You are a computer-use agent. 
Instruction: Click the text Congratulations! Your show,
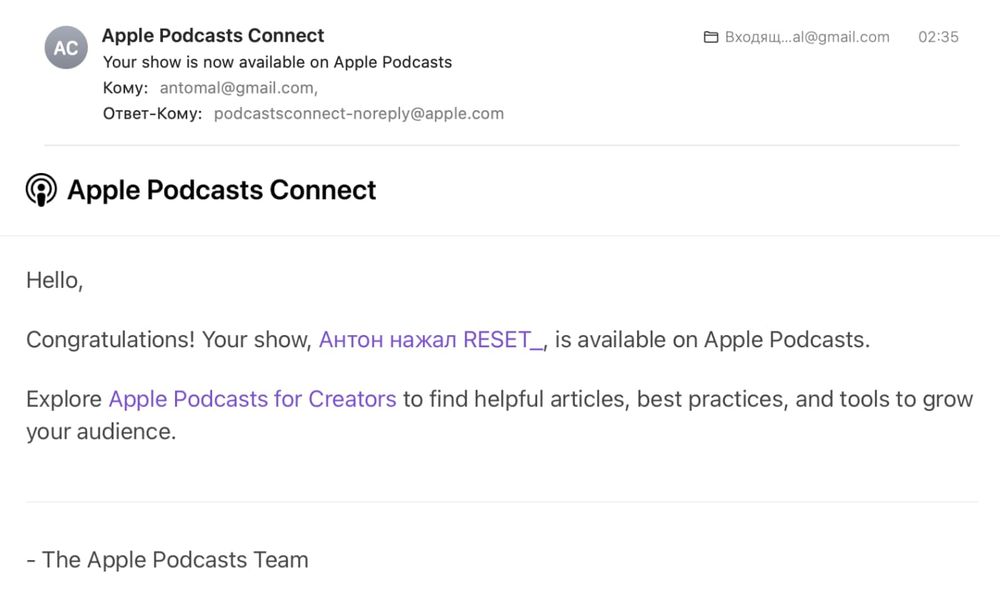tap(169, 340)
